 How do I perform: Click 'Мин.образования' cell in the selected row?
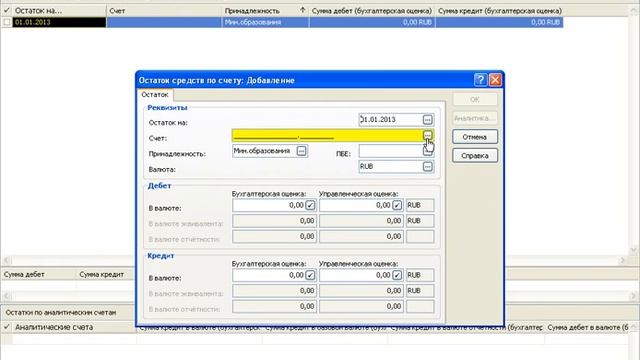coord(265,22)
